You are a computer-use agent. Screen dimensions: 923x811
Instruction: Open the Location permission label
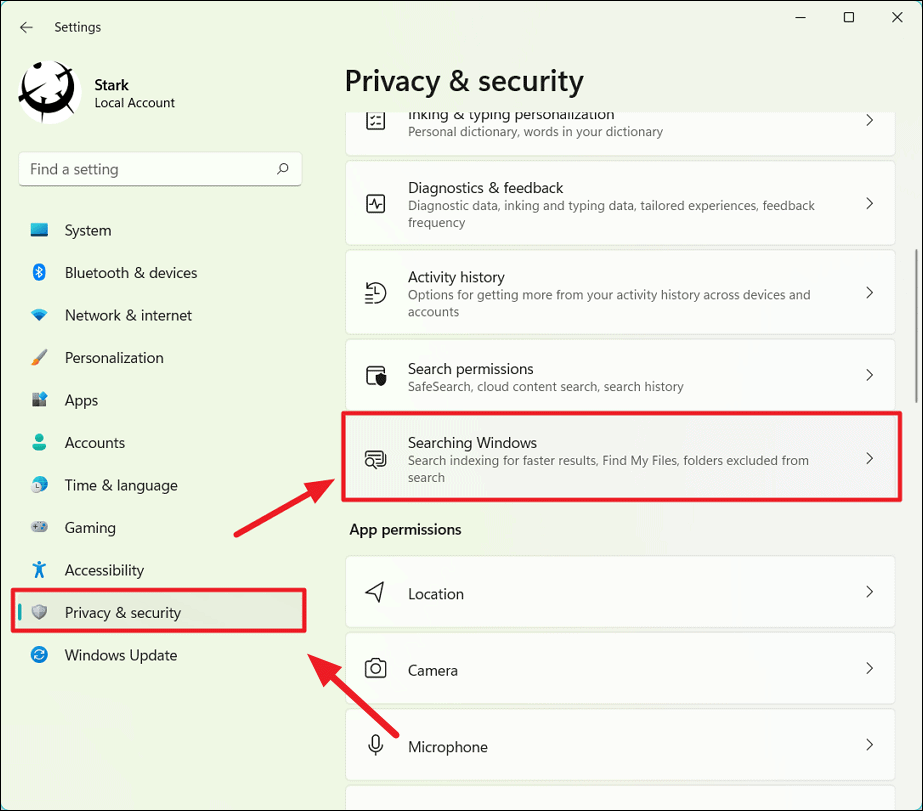pyautogui.click(x=436, y=594)
